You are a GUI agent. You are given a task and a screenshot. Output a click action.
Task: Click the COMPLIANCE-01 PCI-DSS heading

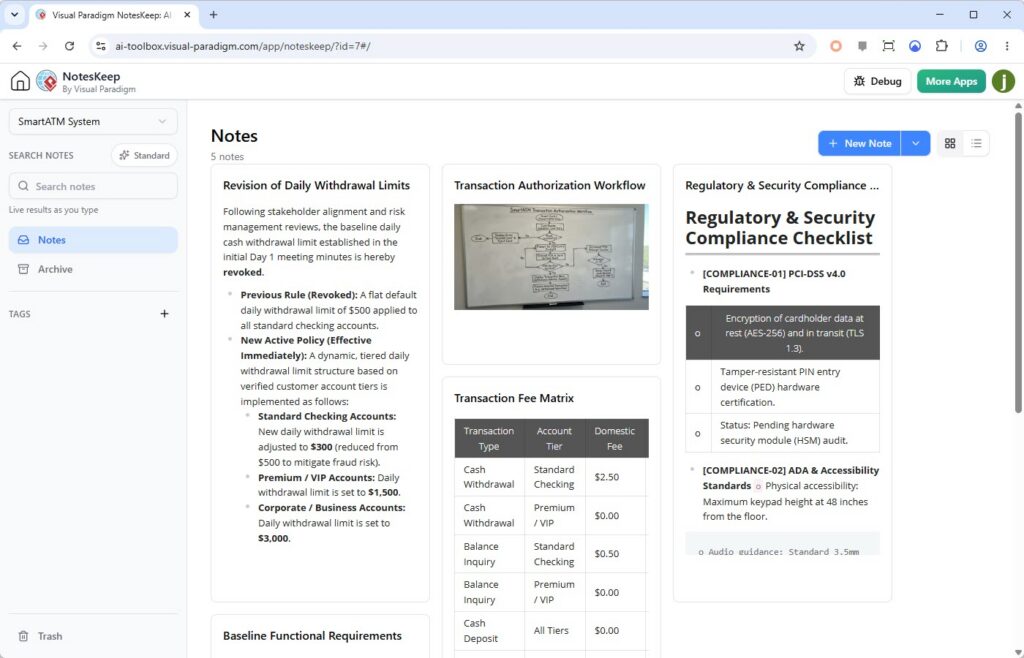[x=774, y=281]
